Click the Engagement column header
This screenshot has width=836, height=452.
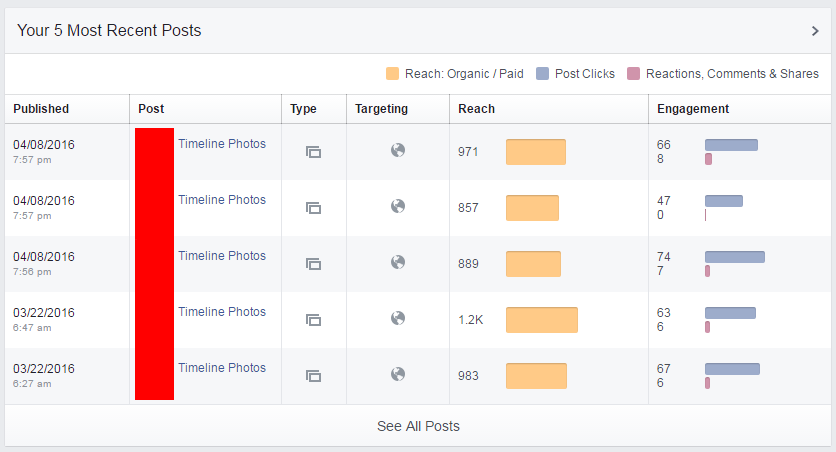(x=693, y=109)
